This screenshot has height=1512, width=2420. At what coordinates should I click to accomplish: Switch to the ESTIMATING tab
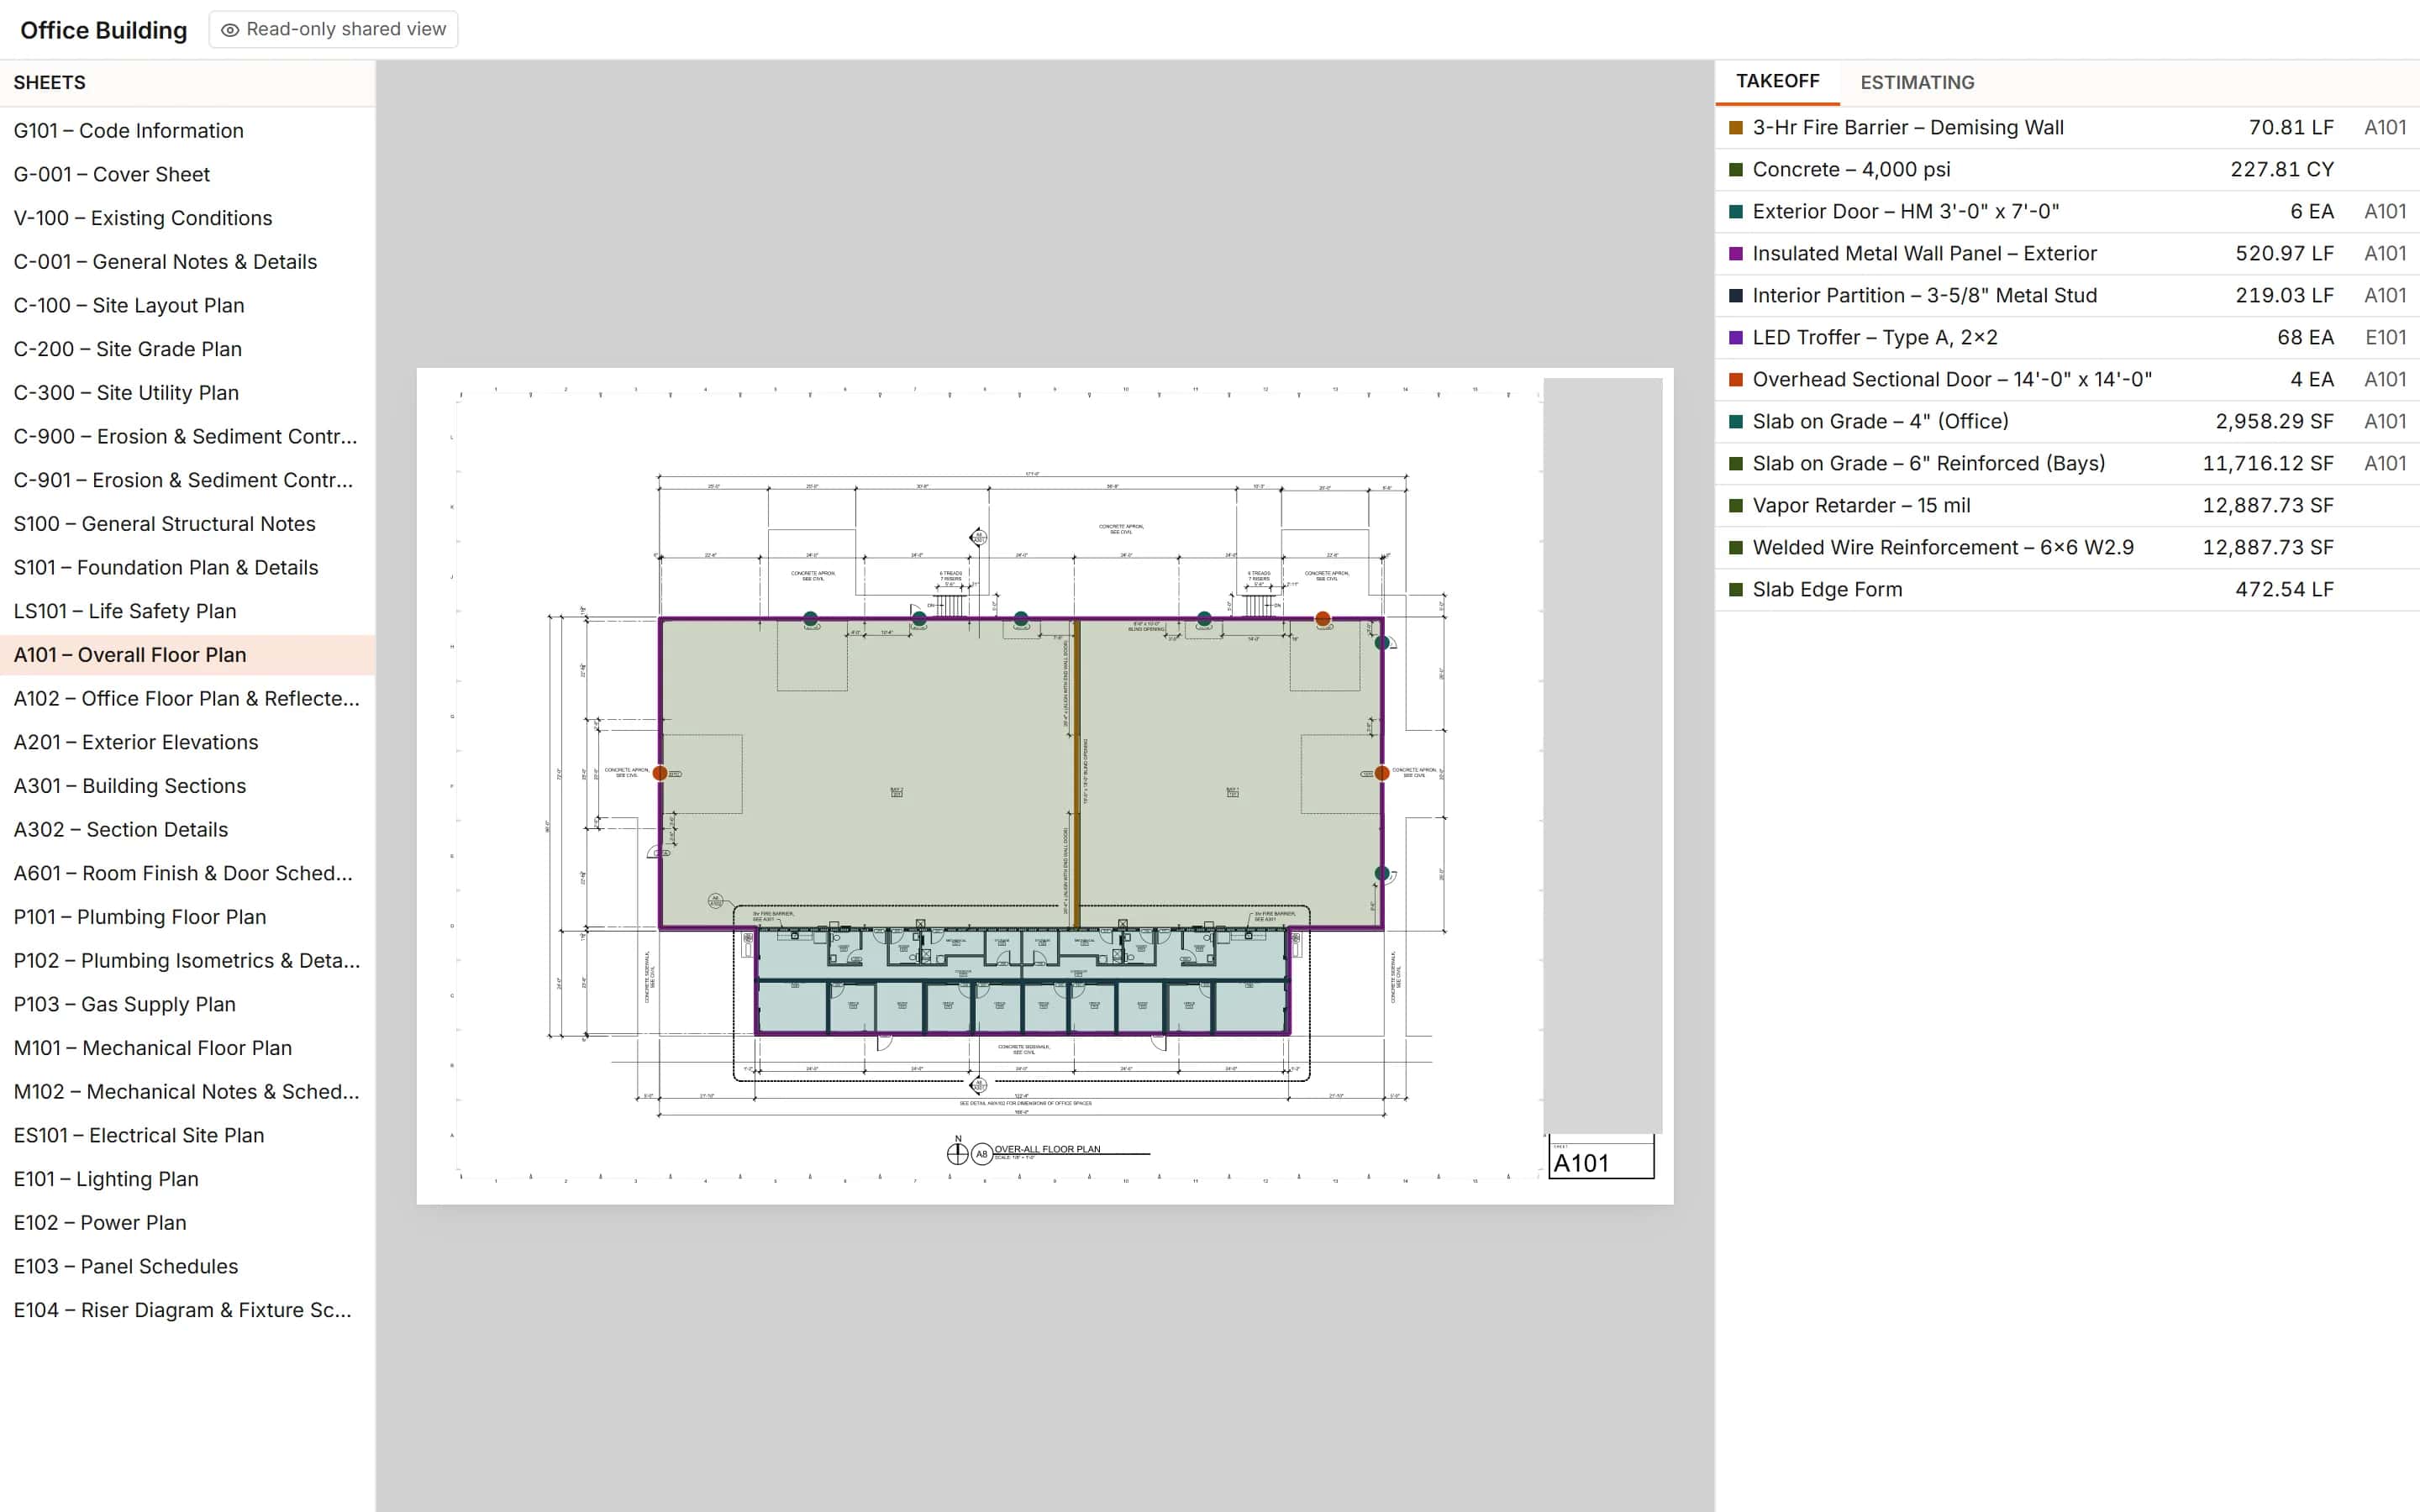[x=1917, y=82]
